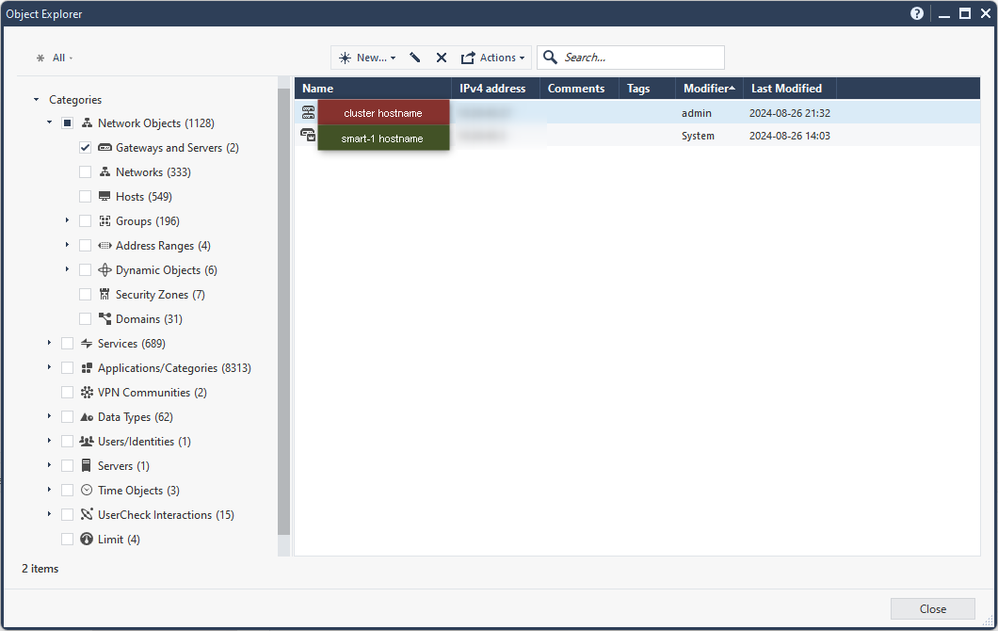
Task: Sort by the Modifier column header
Action: click(x=708, y=88)
